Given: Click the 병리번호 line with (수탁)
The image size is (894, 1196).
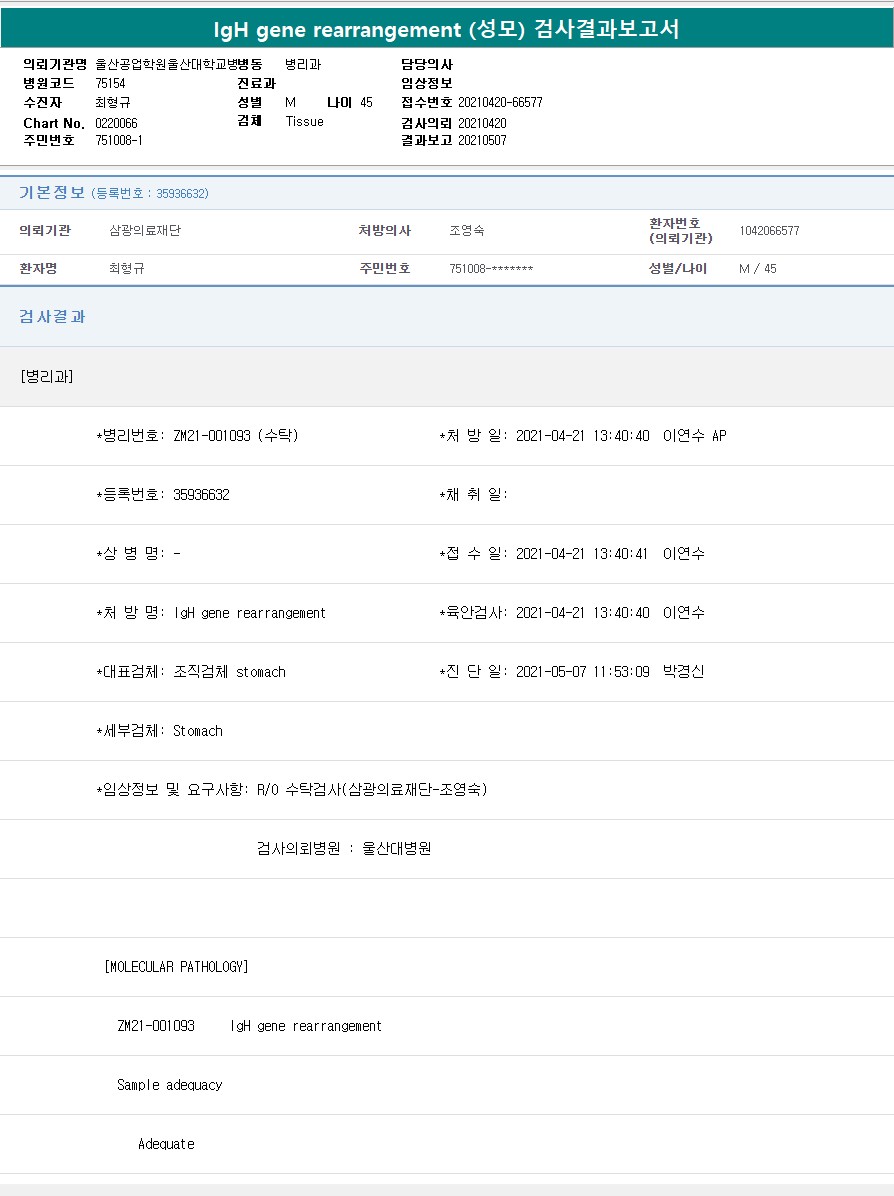Looking at the screenshot, I should (x=197, y=436).
